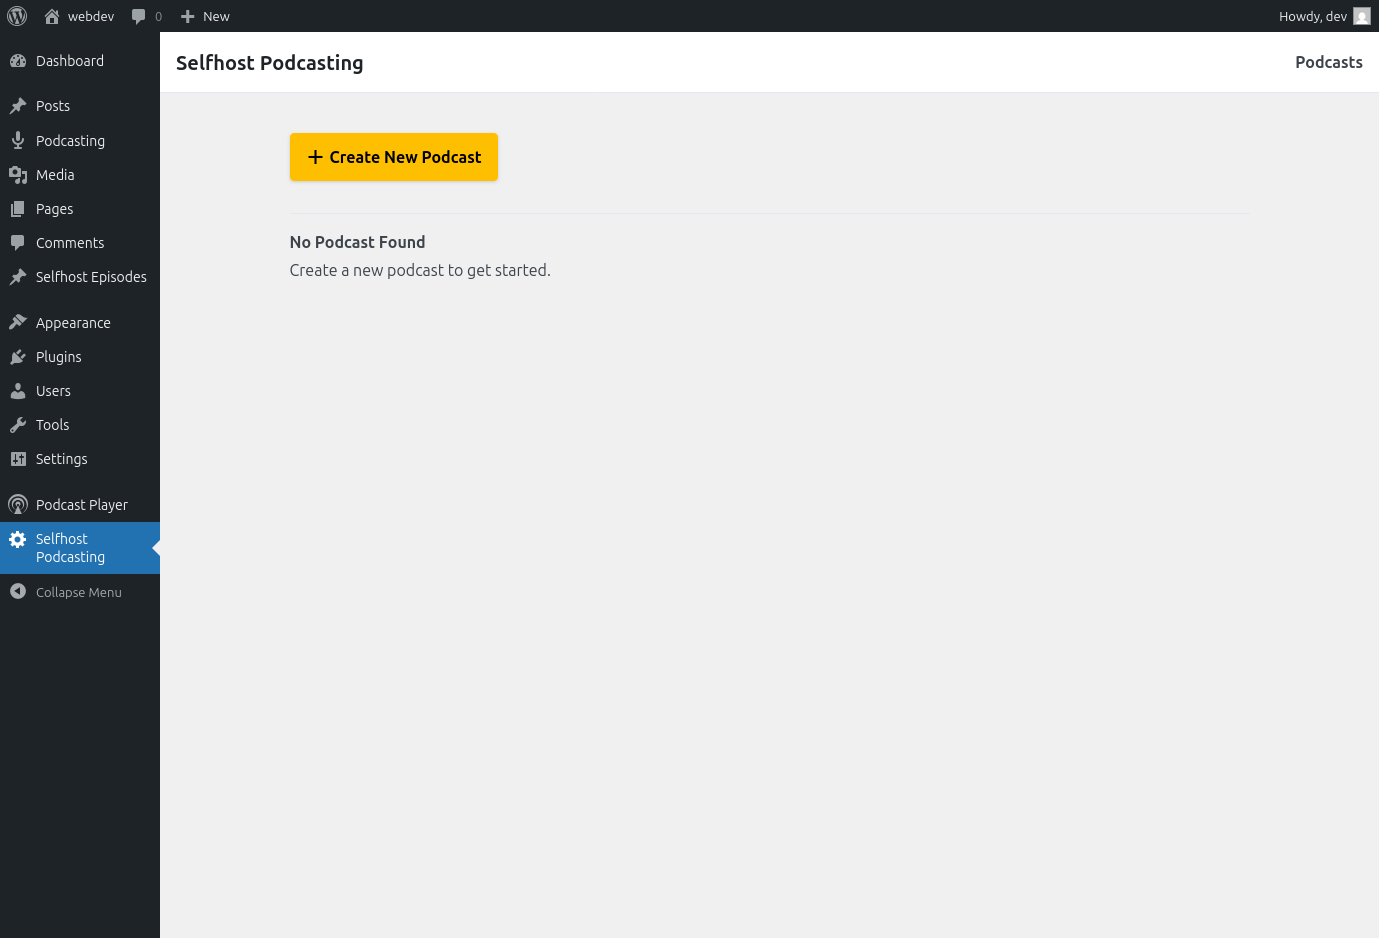Click Create New Podcast button

pyautogui.click(x=394, y=157)
